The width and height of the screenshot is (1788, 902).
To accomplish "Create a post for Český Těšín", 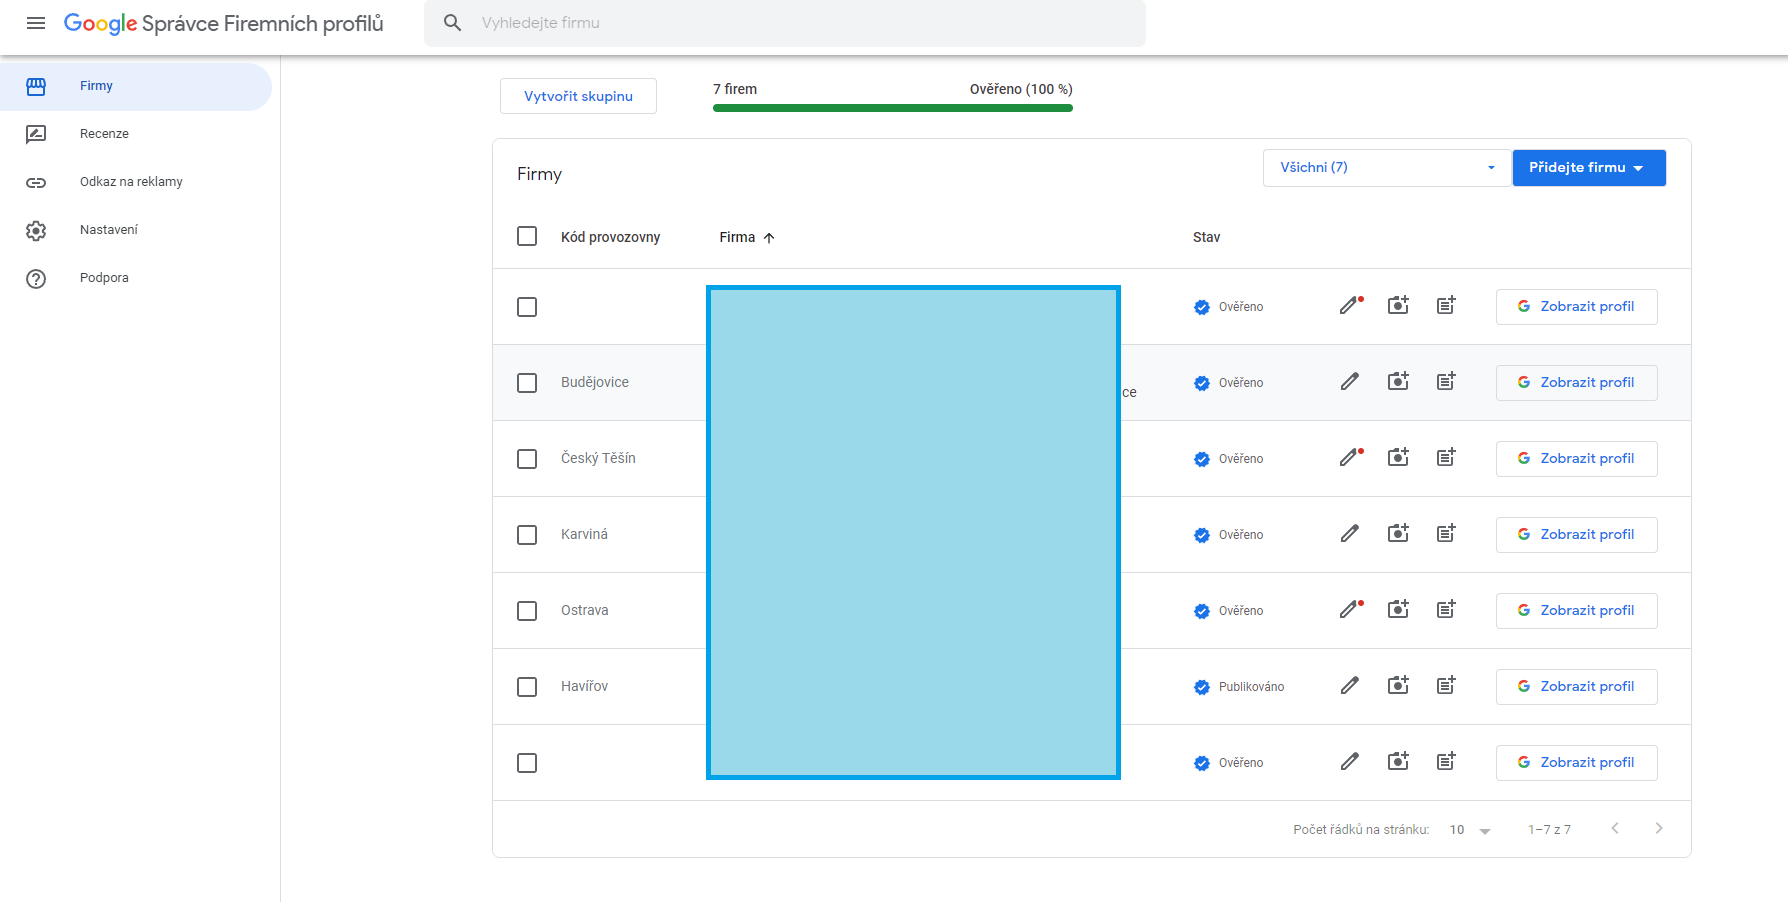I will [1446, 458].
